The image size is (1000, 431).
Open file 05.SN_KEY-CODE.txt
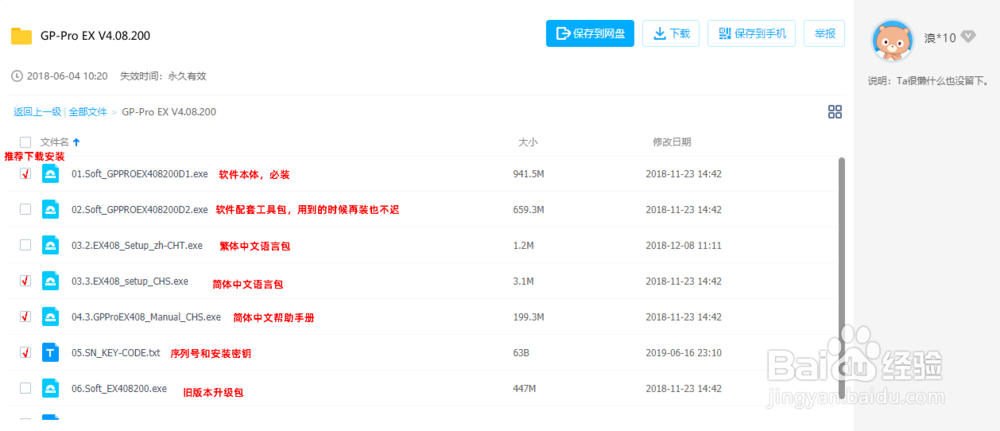115,352
